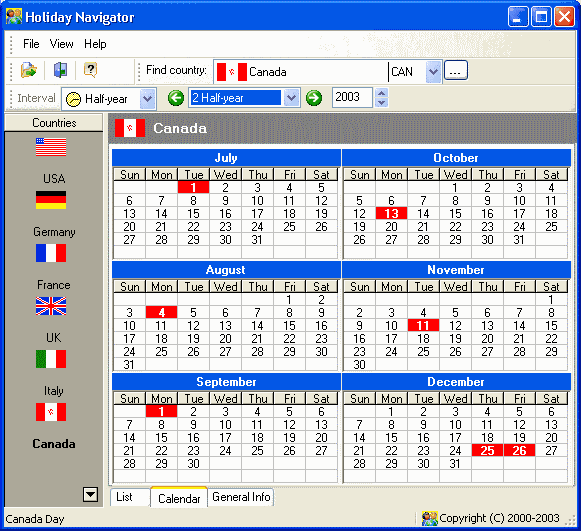Click the Canada country search field
Image resolution: width=581 pixels, height=531 pixels.
pyautogui.click(x=301, y=72)
